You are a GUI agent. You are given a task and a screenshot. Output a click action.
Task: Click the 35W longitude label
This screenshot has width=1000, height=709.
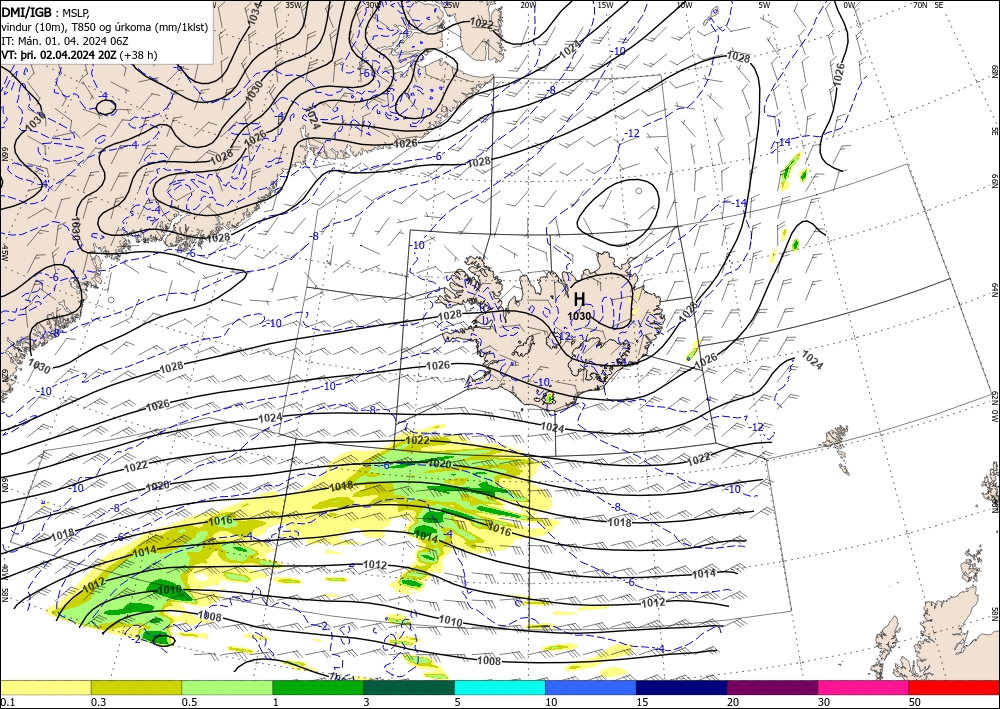point(293,5)
